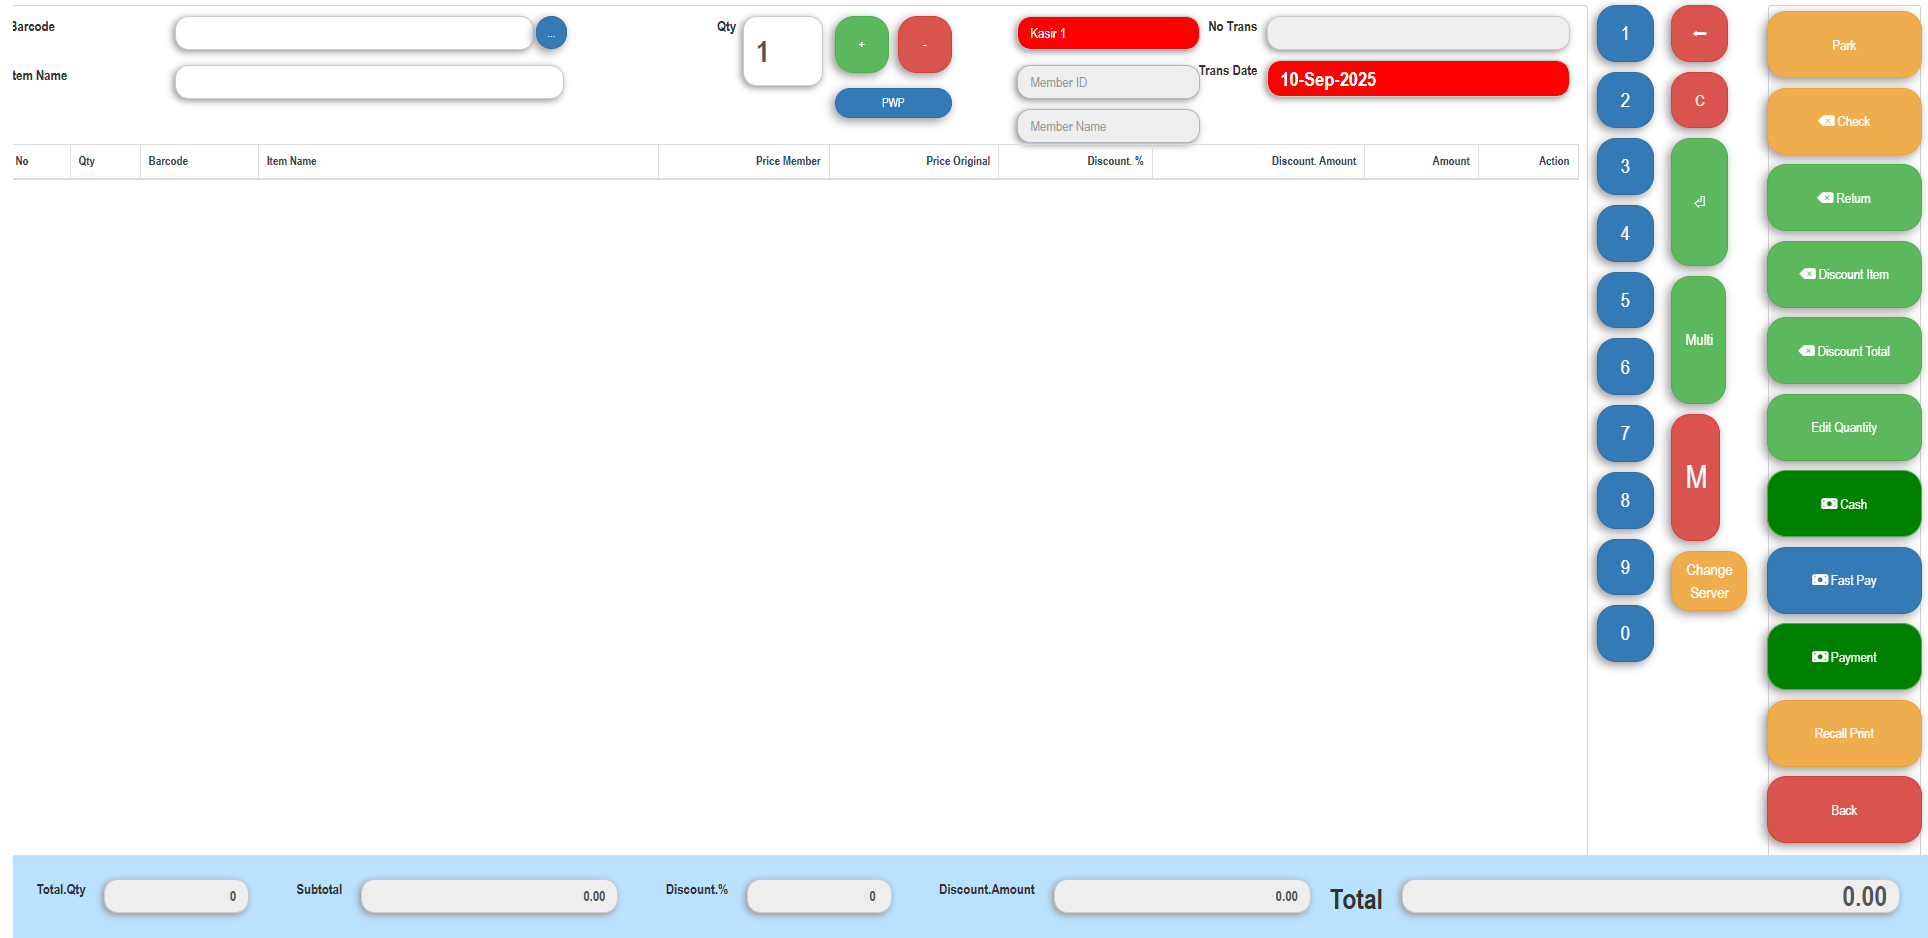The height and width of the screenshot is (938, 1928).
Task: Click the PWP button
Action: [x=893, y=103]
